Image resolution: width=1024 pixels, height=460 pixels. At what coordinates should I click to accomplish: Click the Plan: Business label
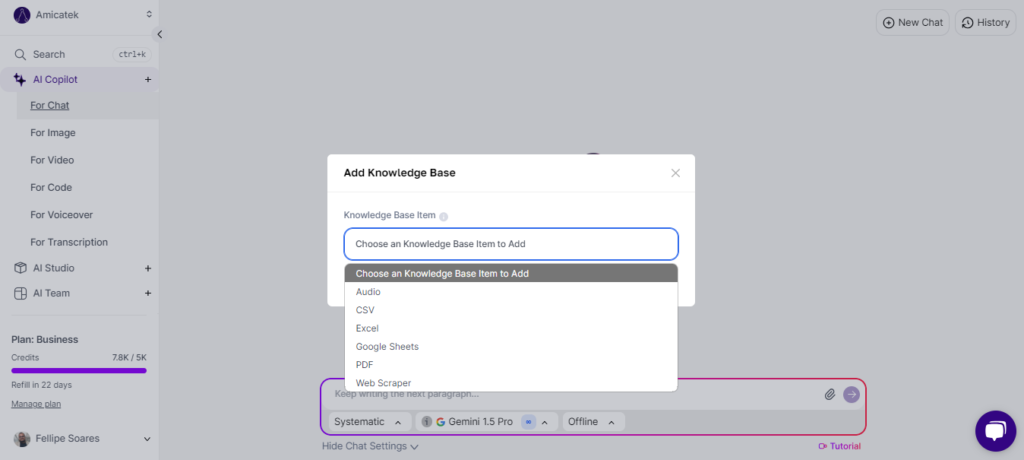pyautogui.click(x=44, y=340)
